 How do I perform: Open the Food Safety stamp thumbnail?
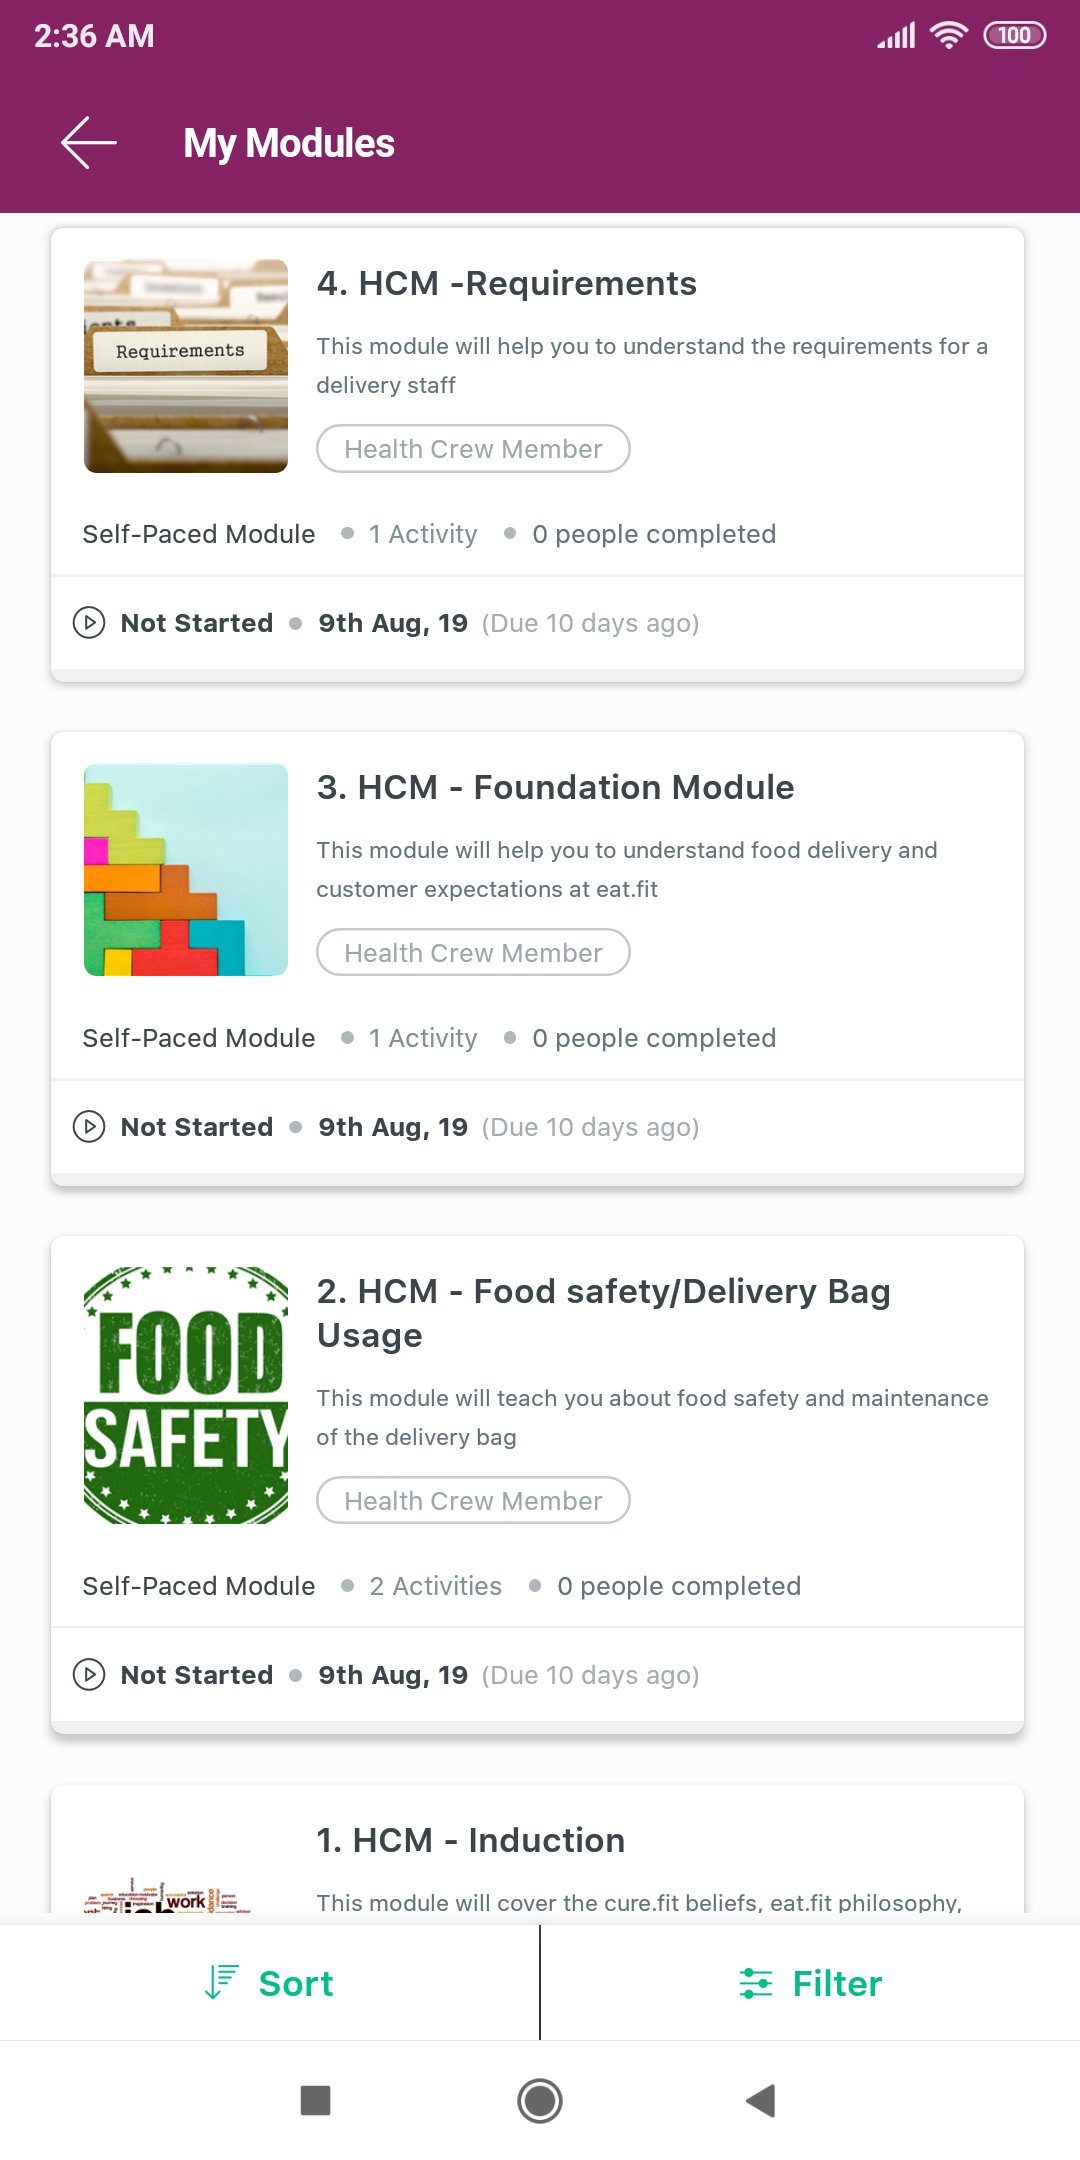click(x=186, y=1395)
